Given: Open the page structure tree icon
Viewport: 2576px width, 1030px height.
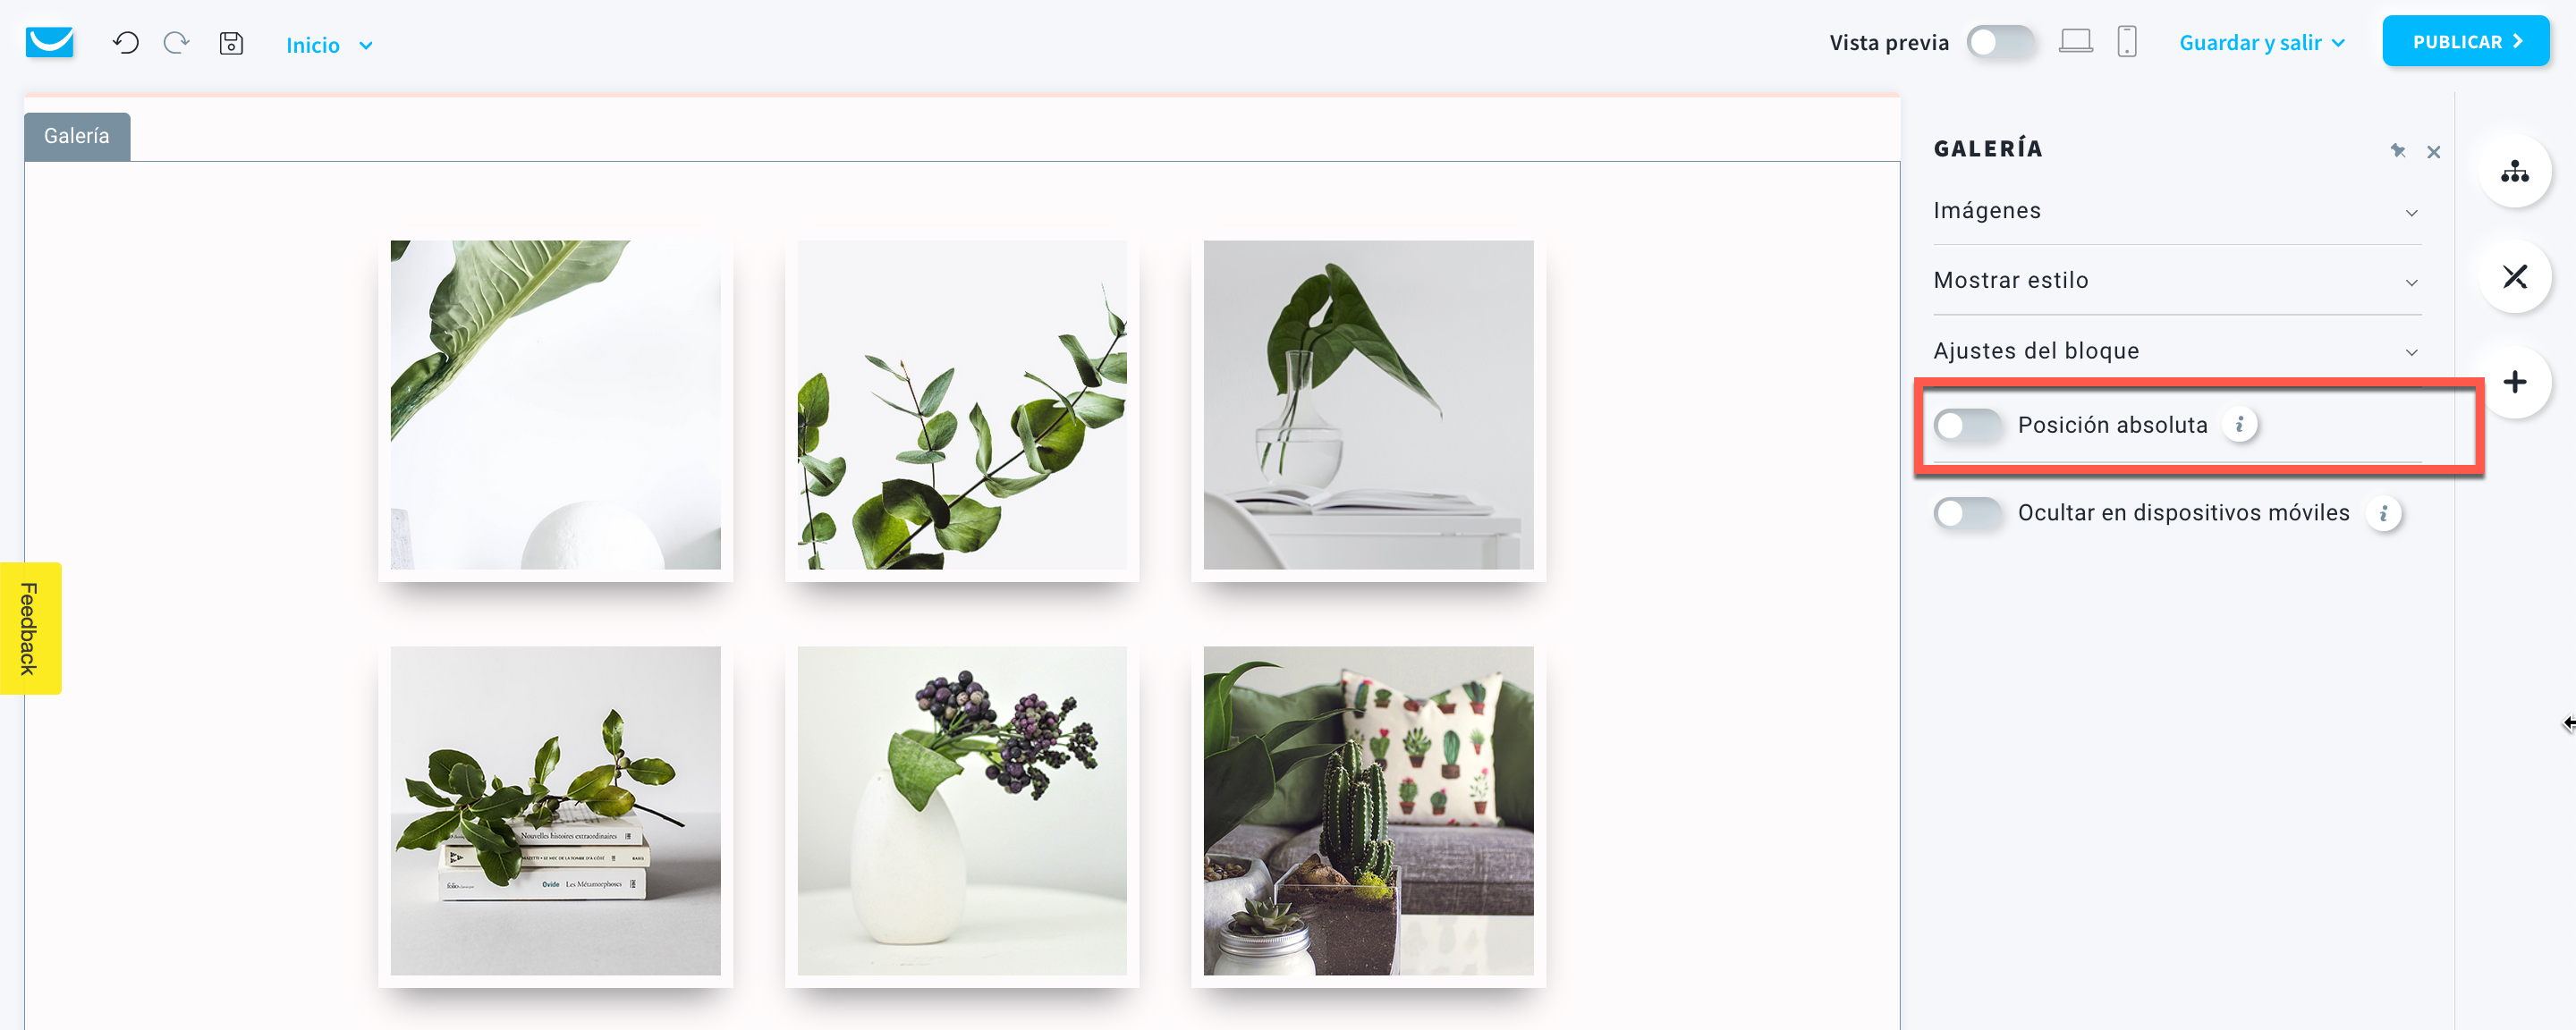Looking at the screenshot, I should [2515, 171].
